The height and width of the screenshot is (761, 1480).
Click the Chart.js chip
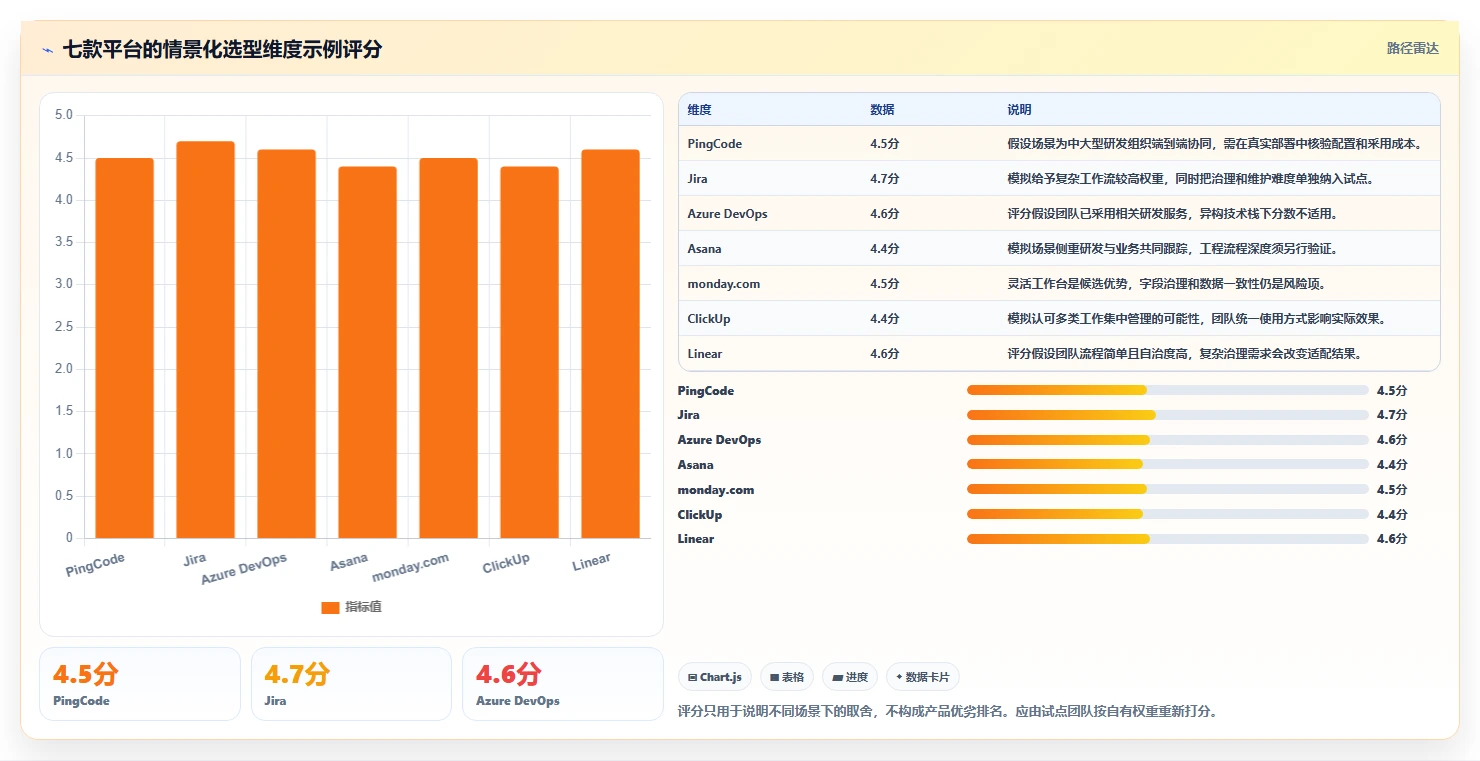715,677
